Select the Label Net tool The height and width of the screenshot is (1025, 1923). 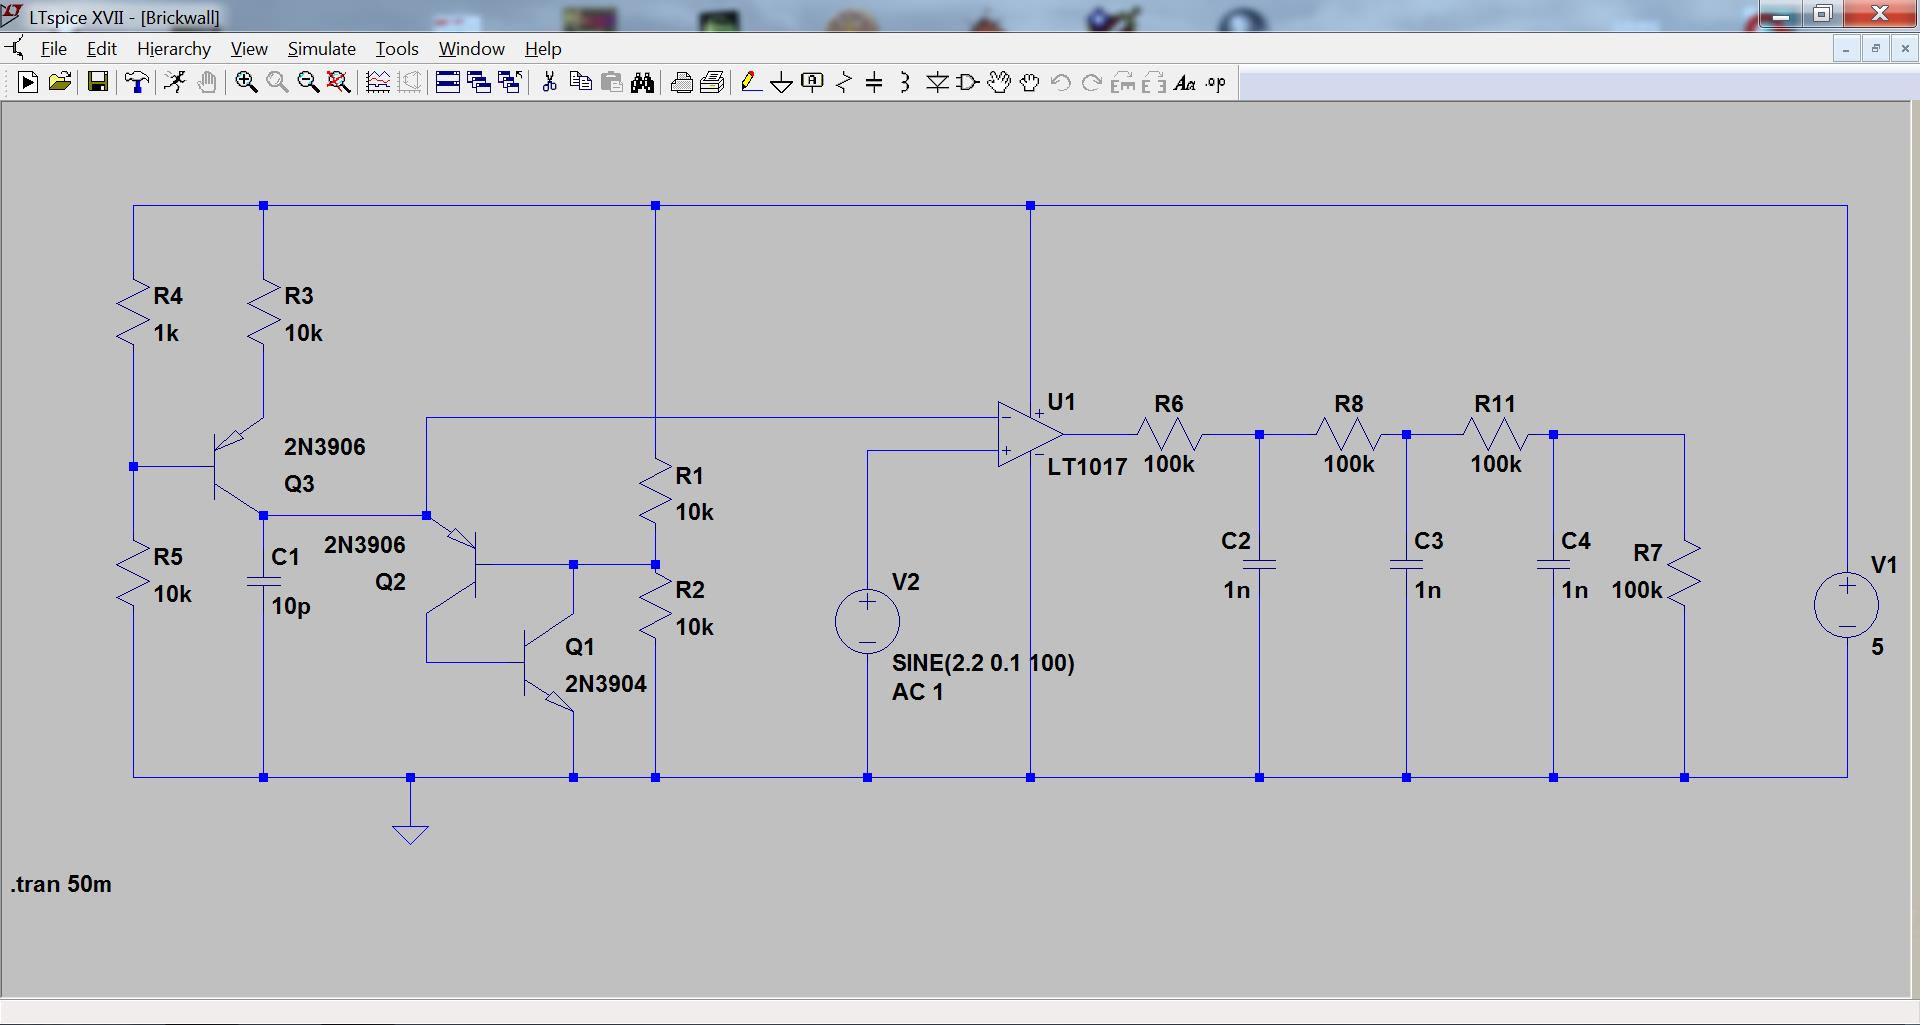point(813,83)
